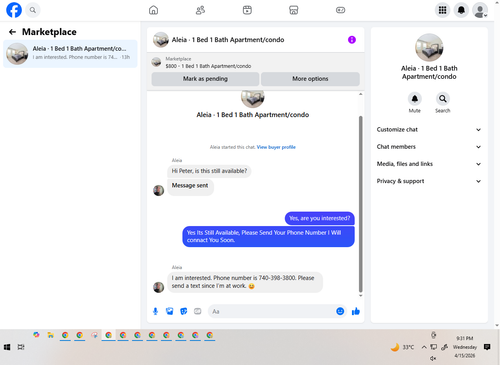The width and height of the screenshot is (500, 365).
Task: Click the chat vertical scrollbar thumb
Action: (x=360, y=204)
